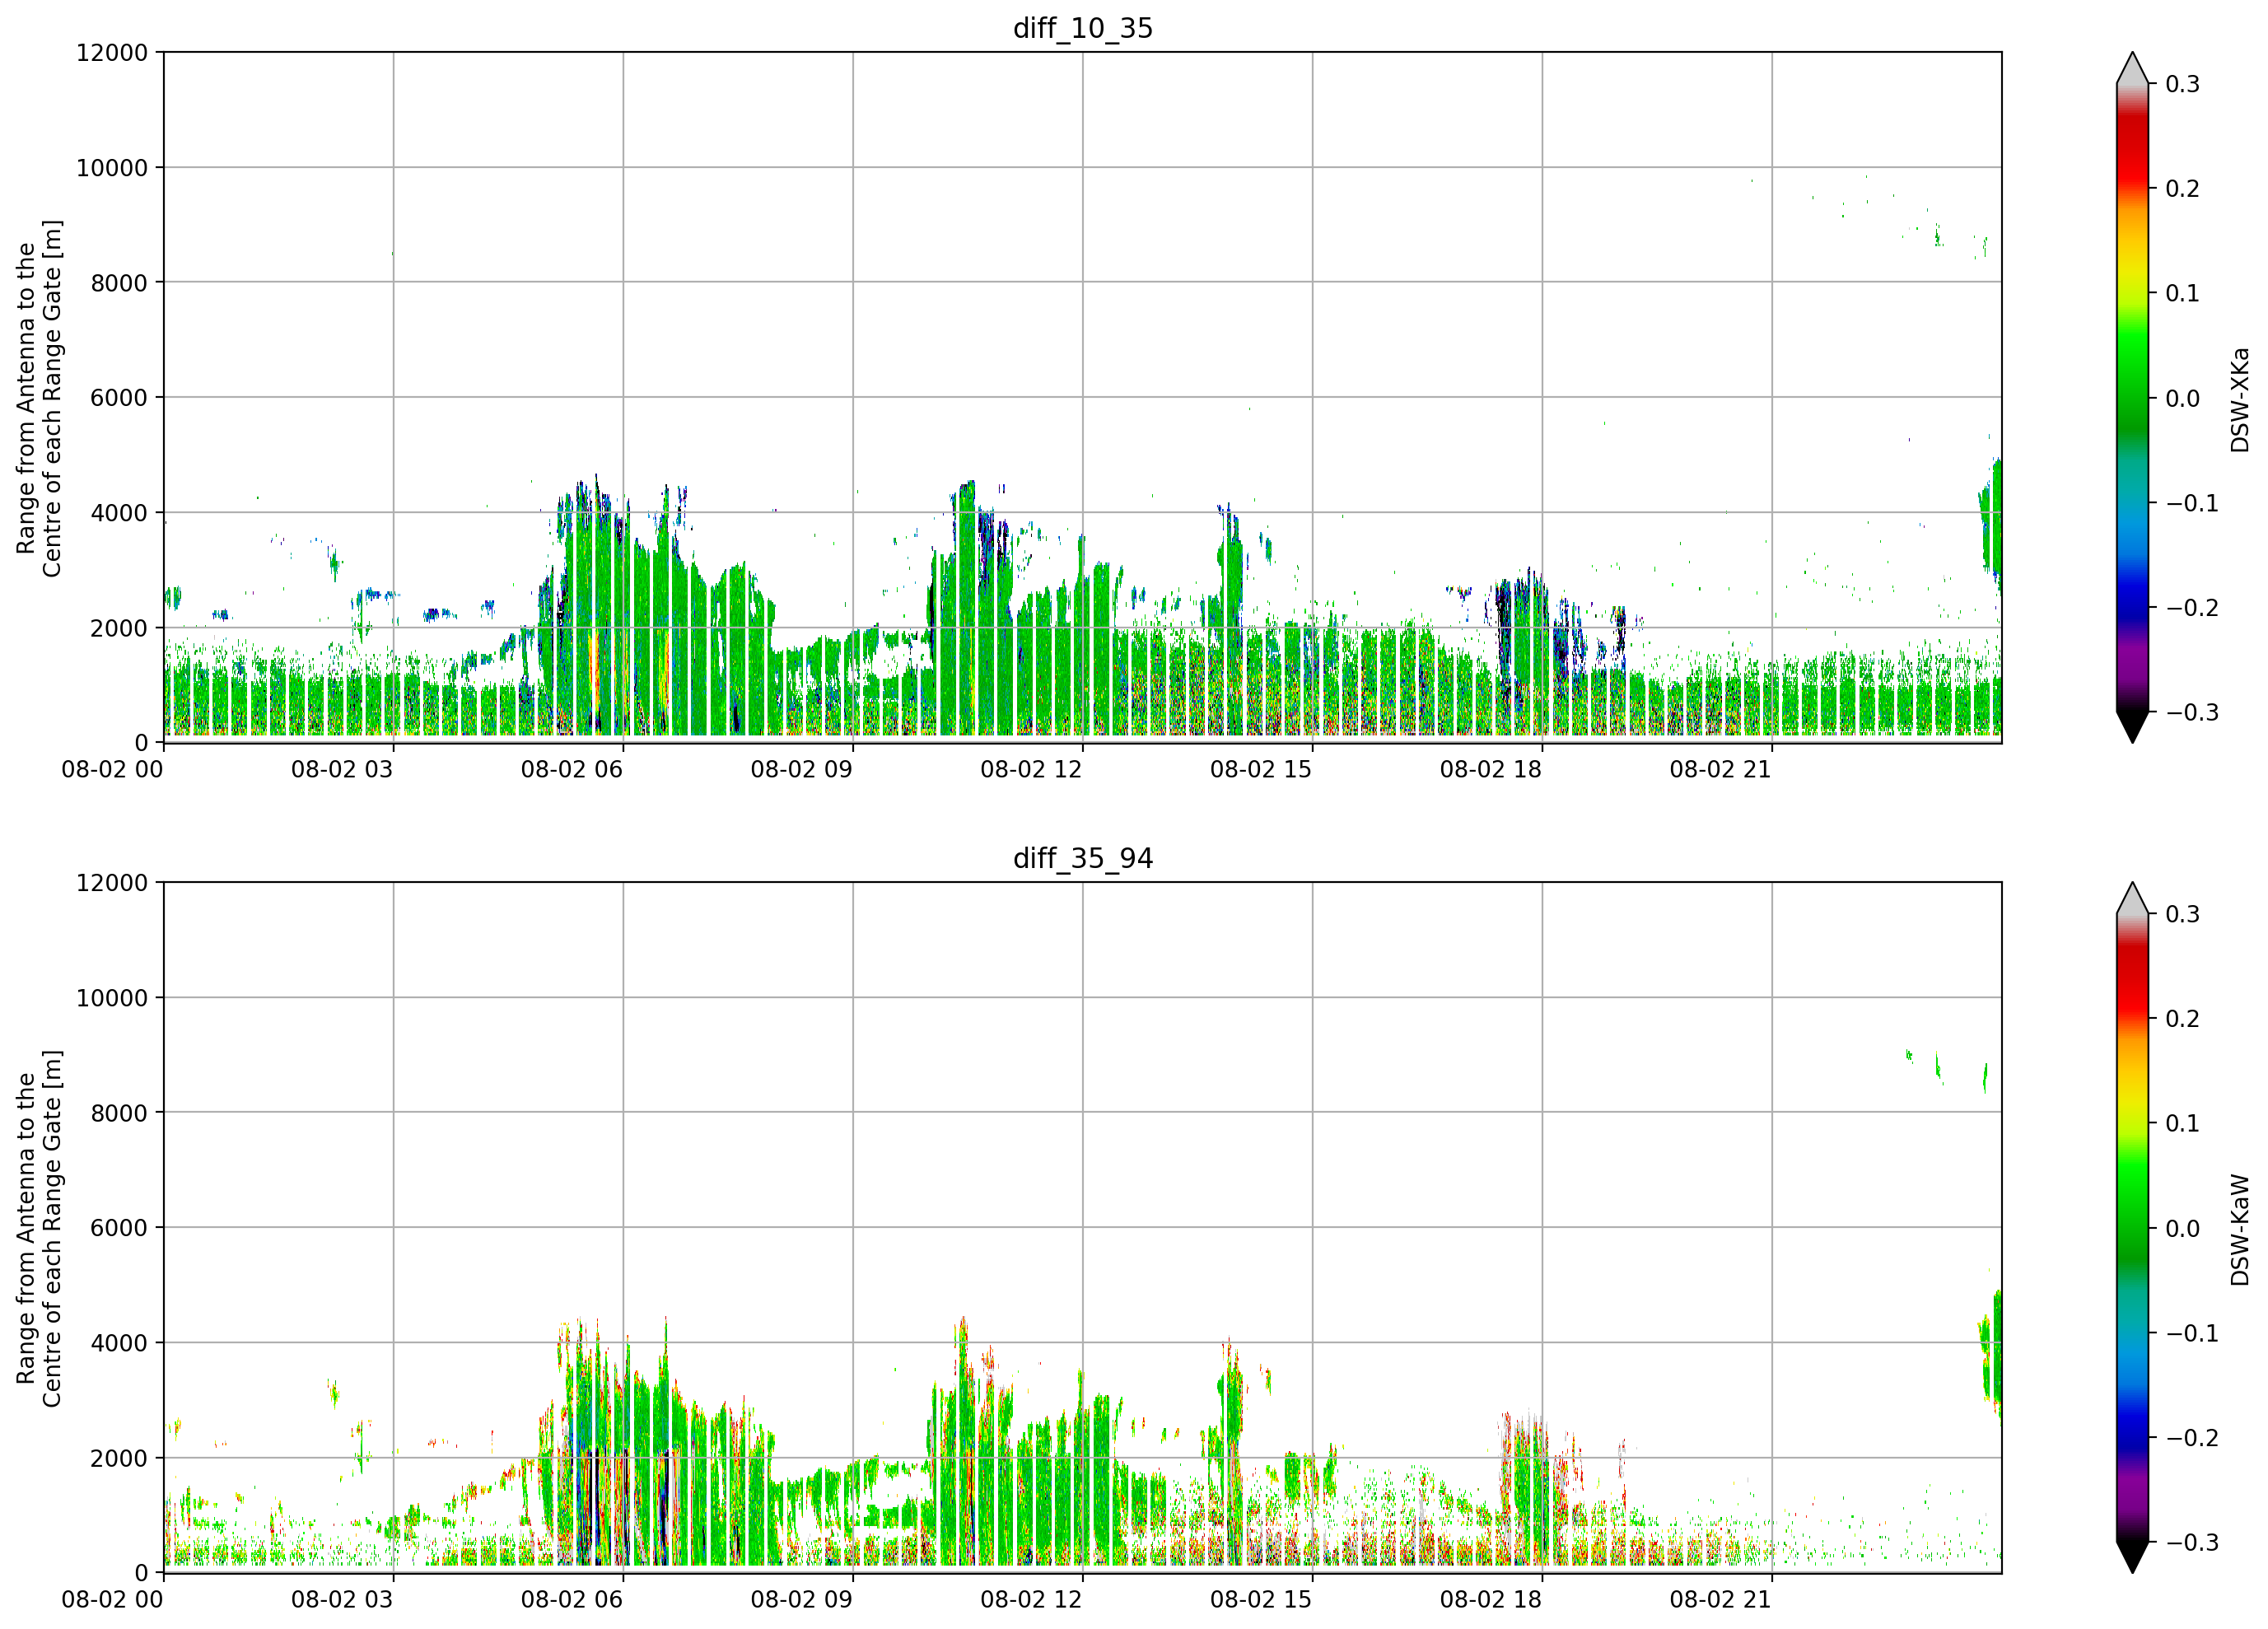
Task: Click the 0.2 tick on DSW-KaW colorbar
Action: [2183, 1019]
